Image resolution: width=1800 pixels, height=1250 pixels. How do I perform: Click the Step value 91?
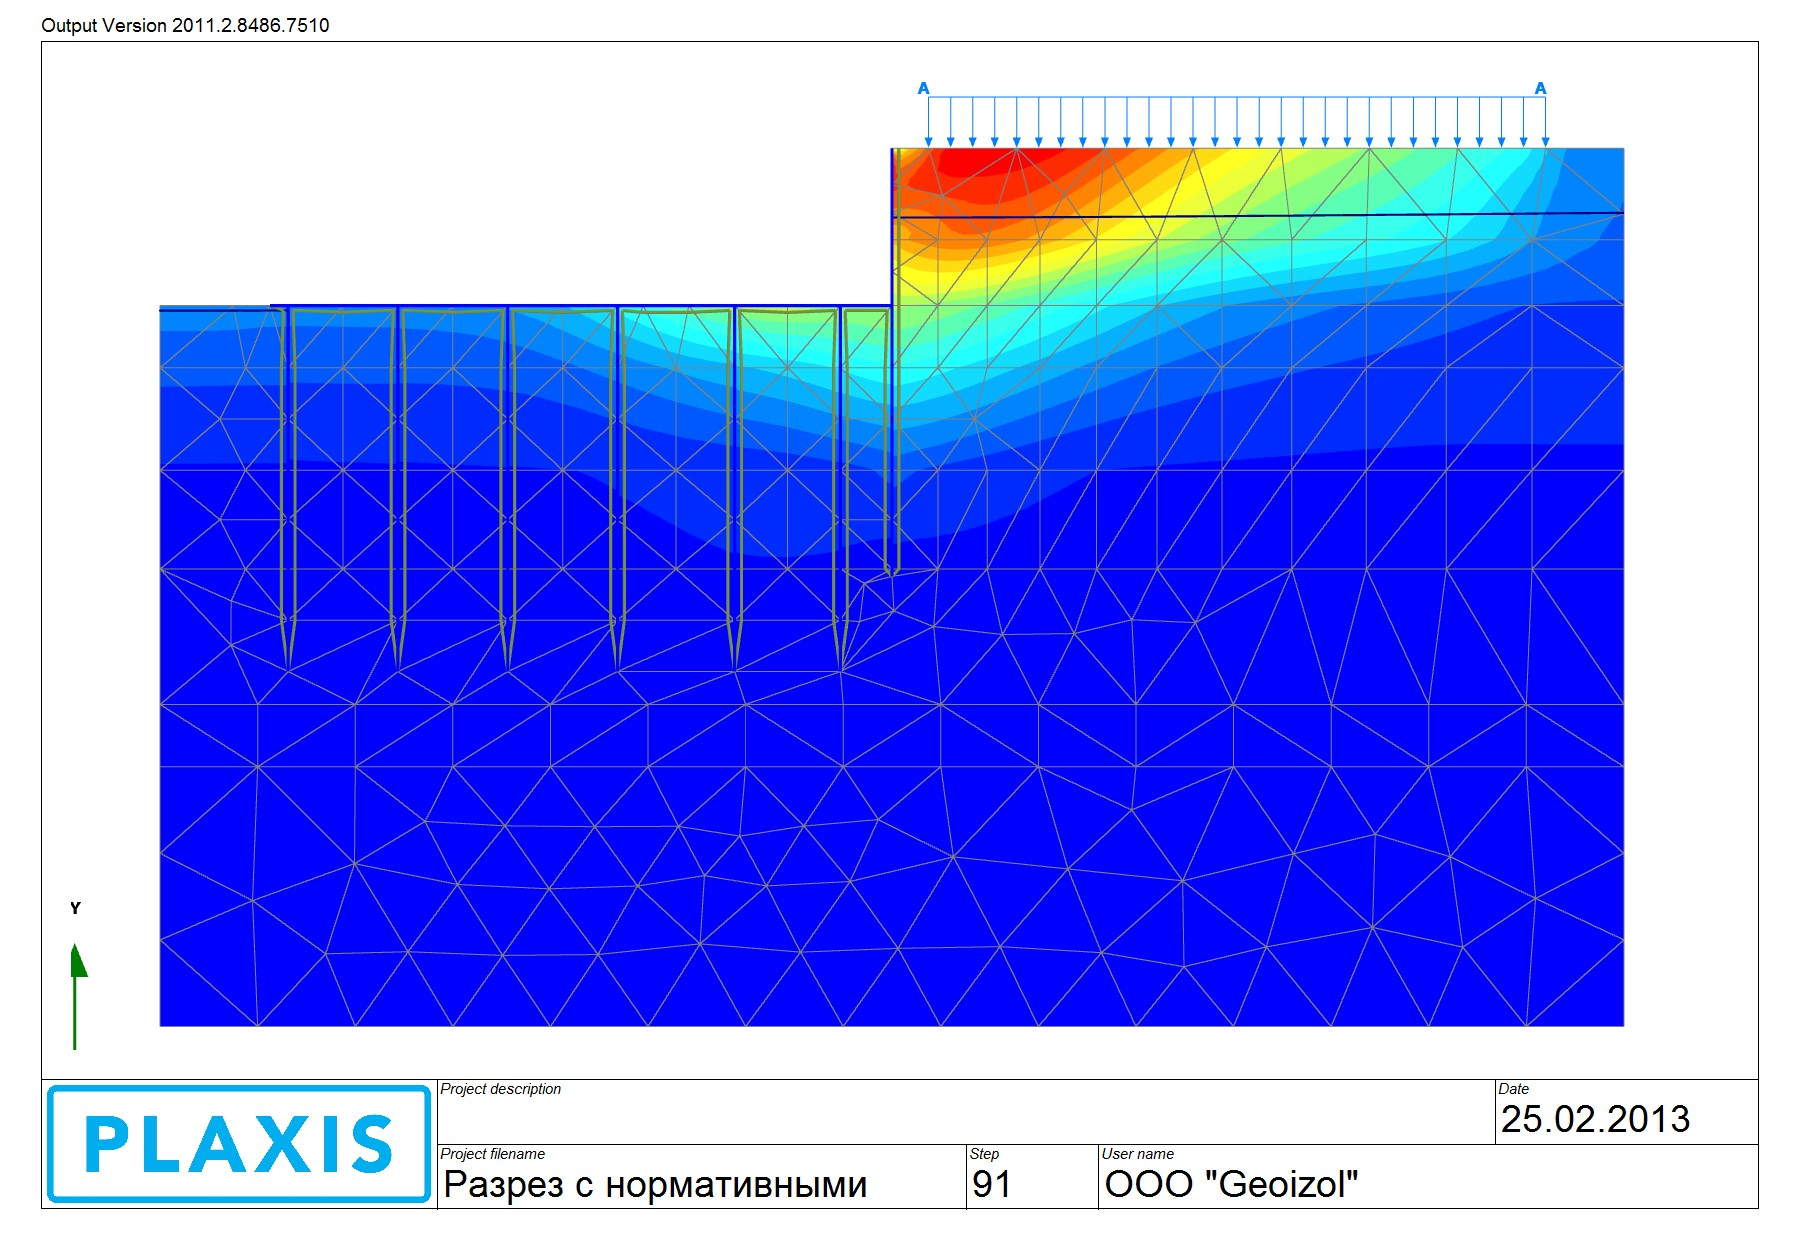(x=991, y=1184)
